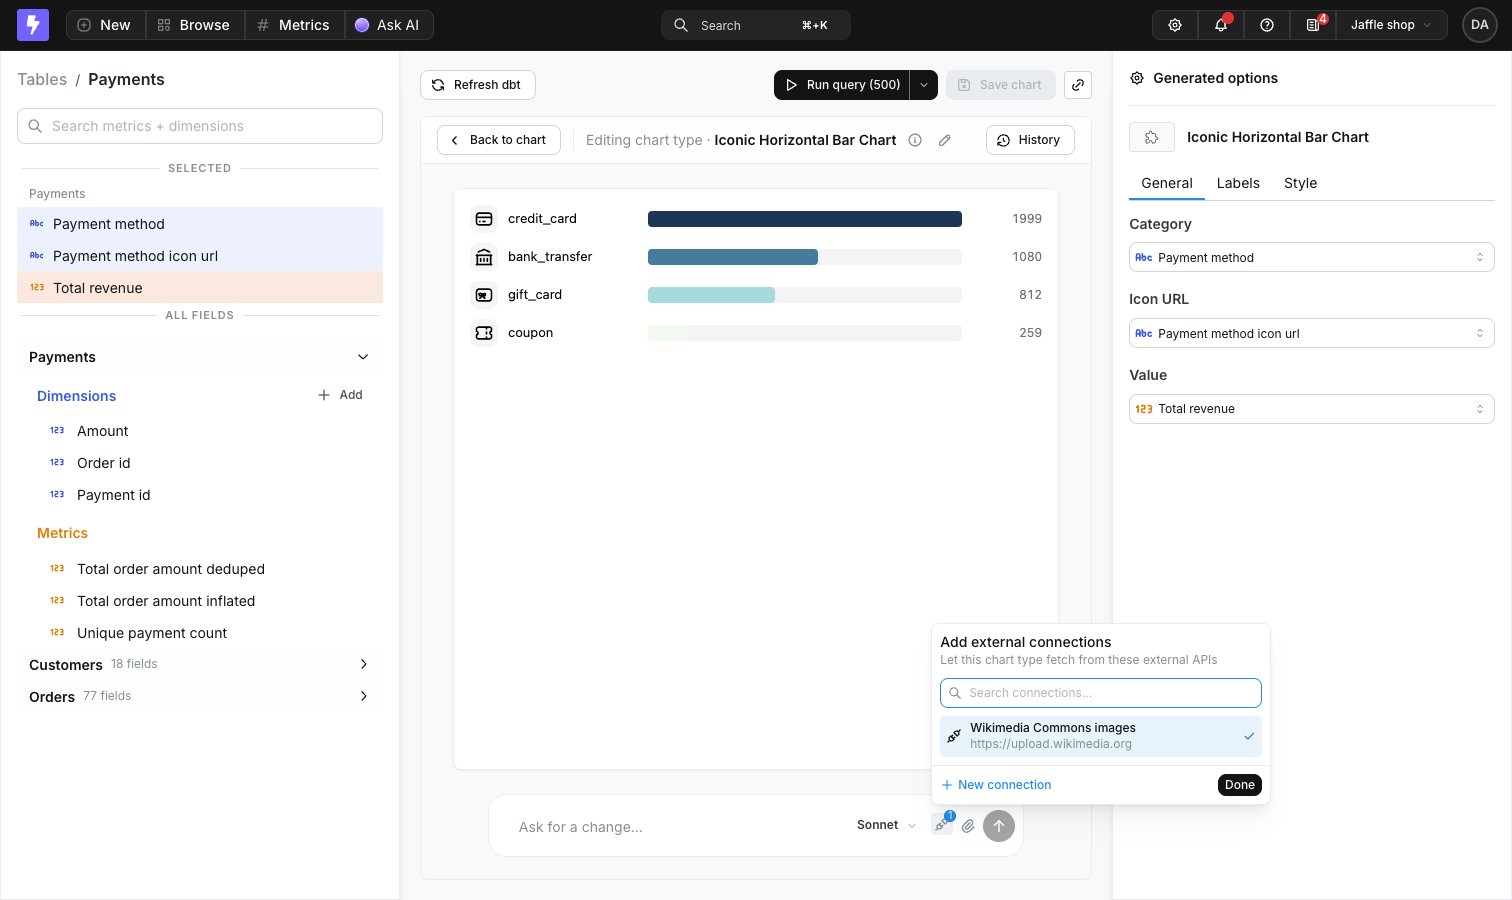Click the bank_transfer row icon
The width and height of the screenshot is (1512, 900).
(484, 257)
